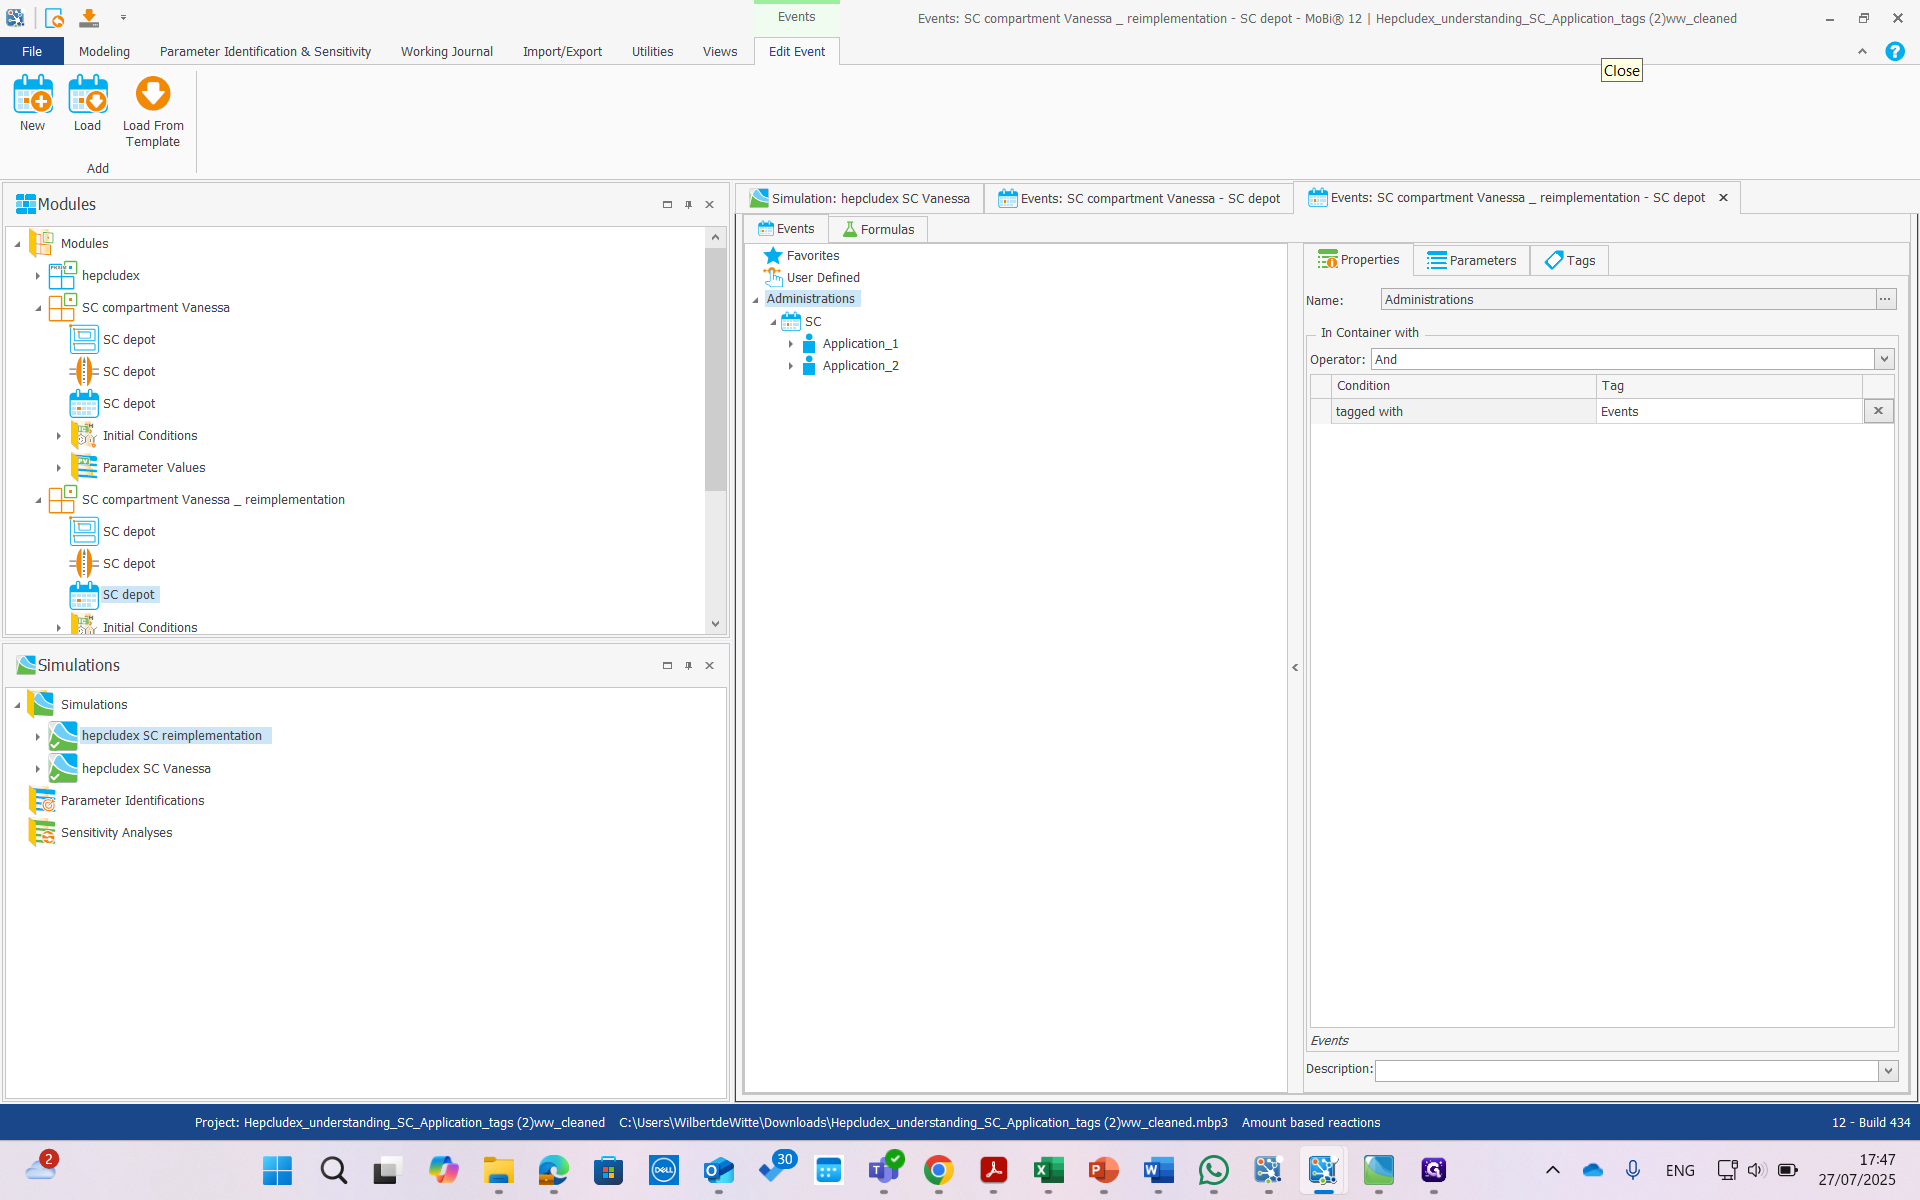This screenshot has height=1200, width=1920.
Task: Open the Operator dropdown
Action: 1884,359
